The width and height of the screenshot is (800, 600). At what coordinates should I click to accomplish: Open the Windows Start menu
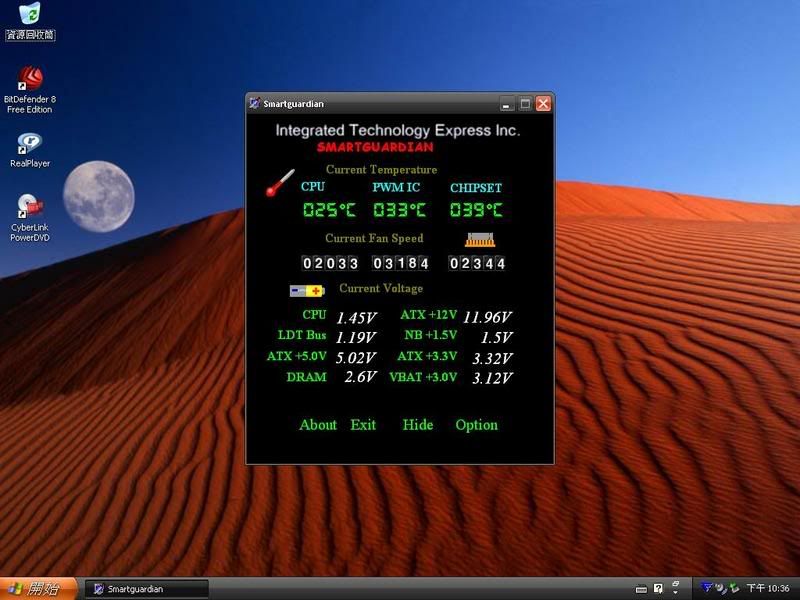(x=37, y=589)
